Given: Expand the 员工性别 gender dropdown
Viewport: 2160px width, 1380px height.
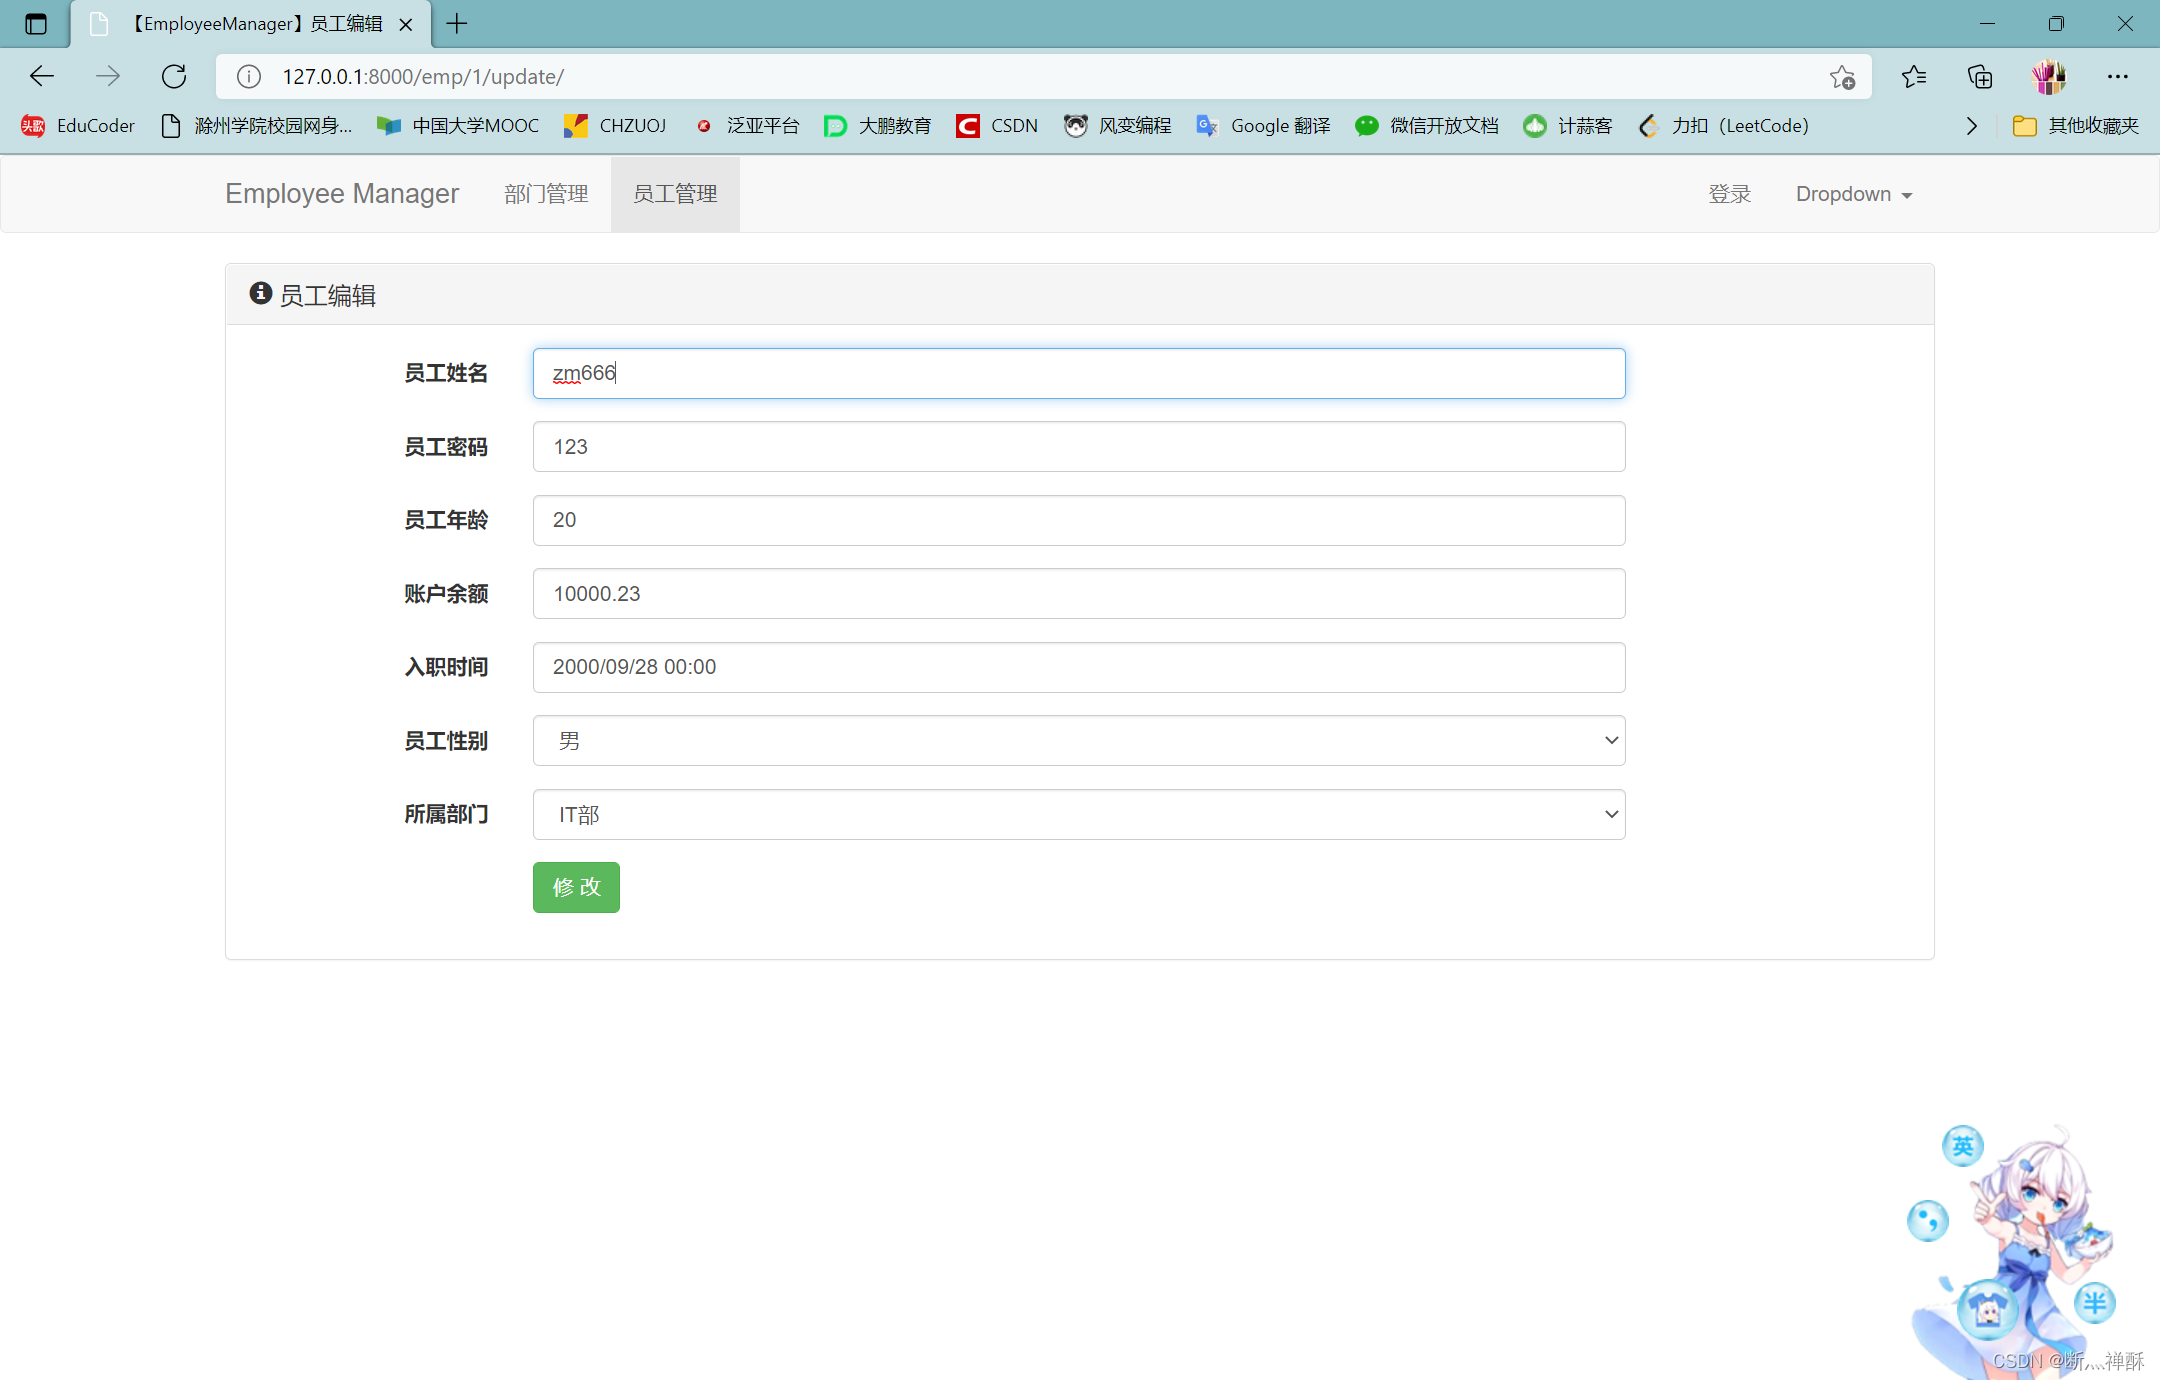Looking at the screenshot, I should click(x=1078, y=741).
